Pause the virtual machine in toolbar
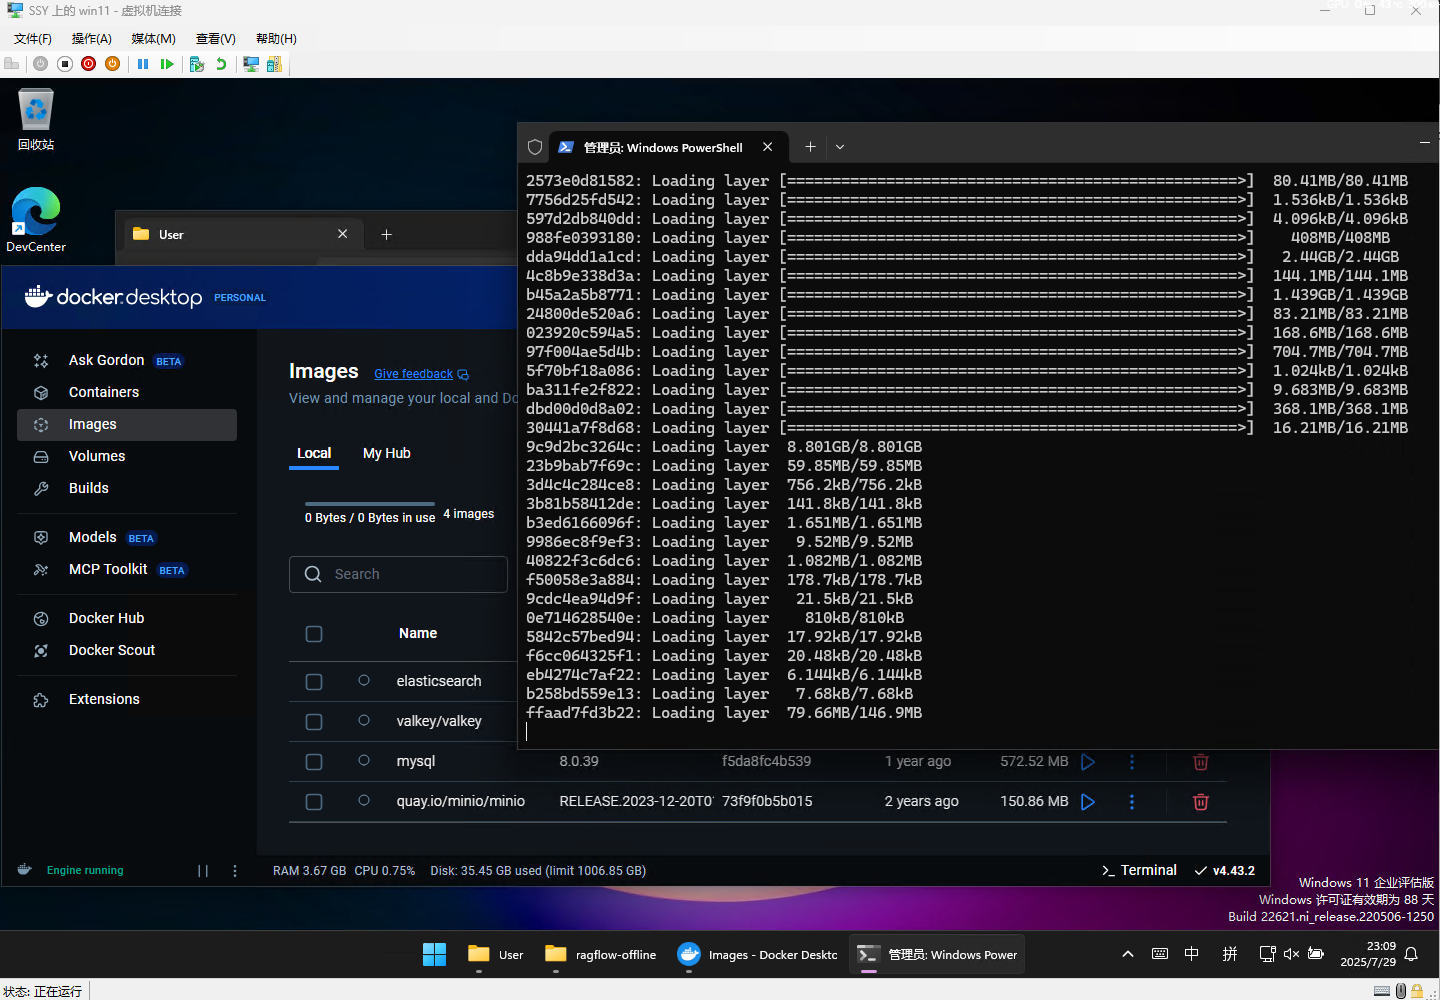This screenshot has height=1000, width=1440. tap(143, 64)
